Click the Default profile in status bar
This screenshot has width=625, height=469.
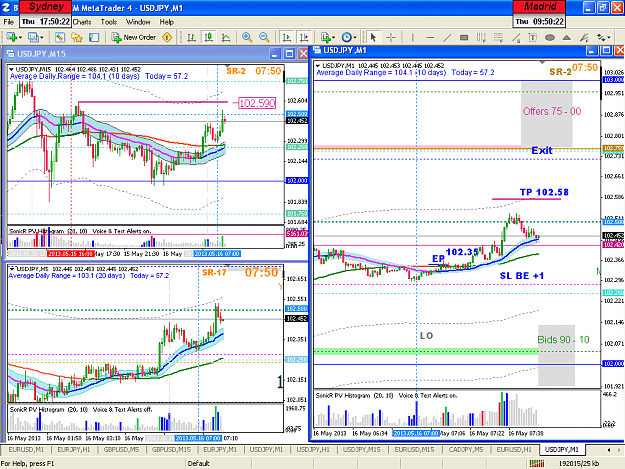199,463
